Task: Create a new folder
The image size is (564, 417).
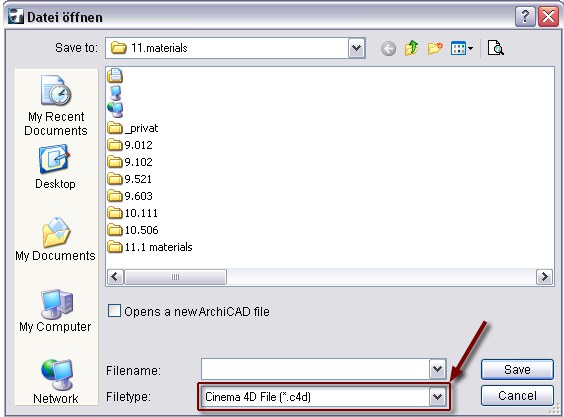Action: point(435,48)
